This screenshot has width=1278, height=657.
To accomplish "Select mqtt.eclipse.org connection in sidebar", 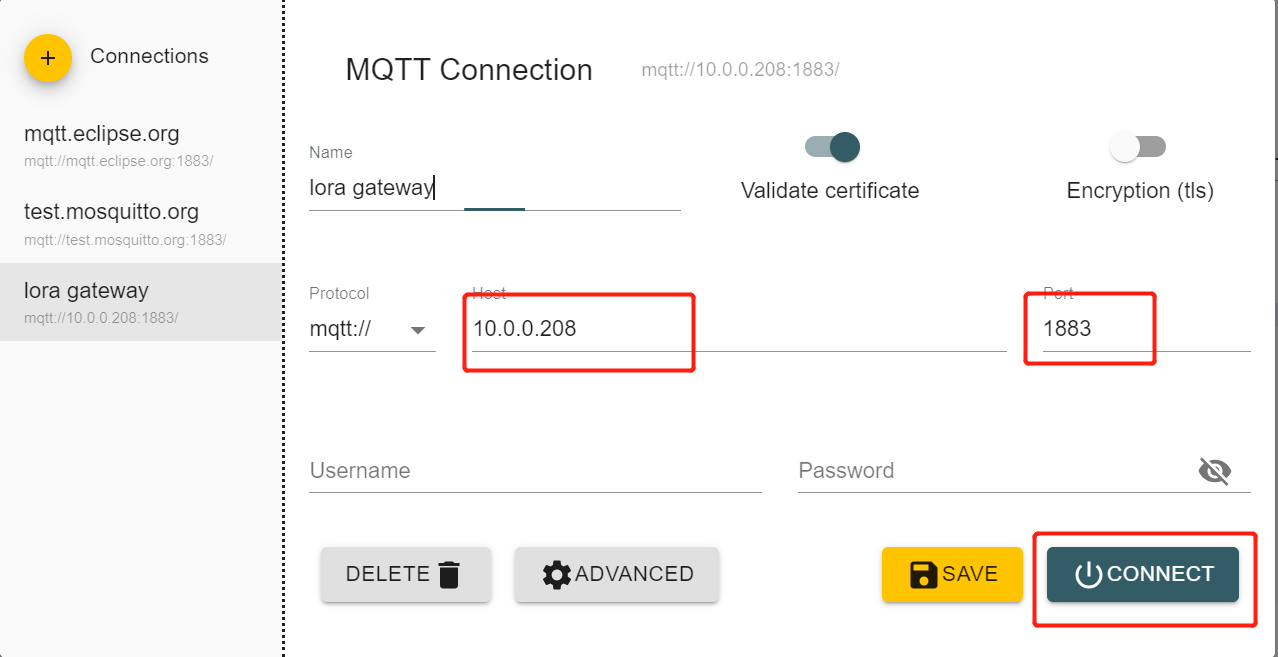I will point(140,145).
